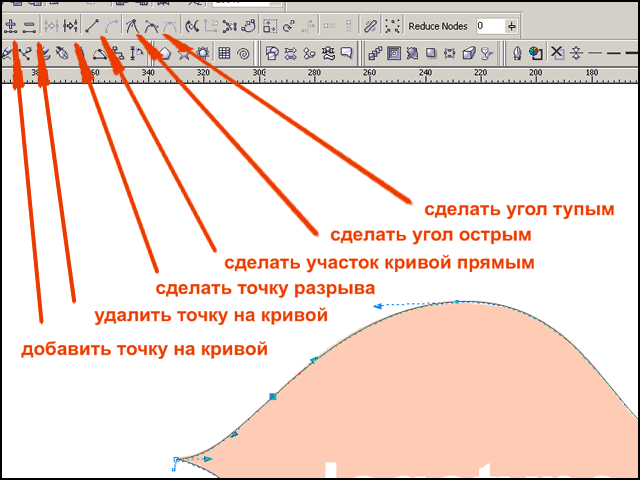
Task: Select the 3-Point Curve tool
Action: coord(100,53)
